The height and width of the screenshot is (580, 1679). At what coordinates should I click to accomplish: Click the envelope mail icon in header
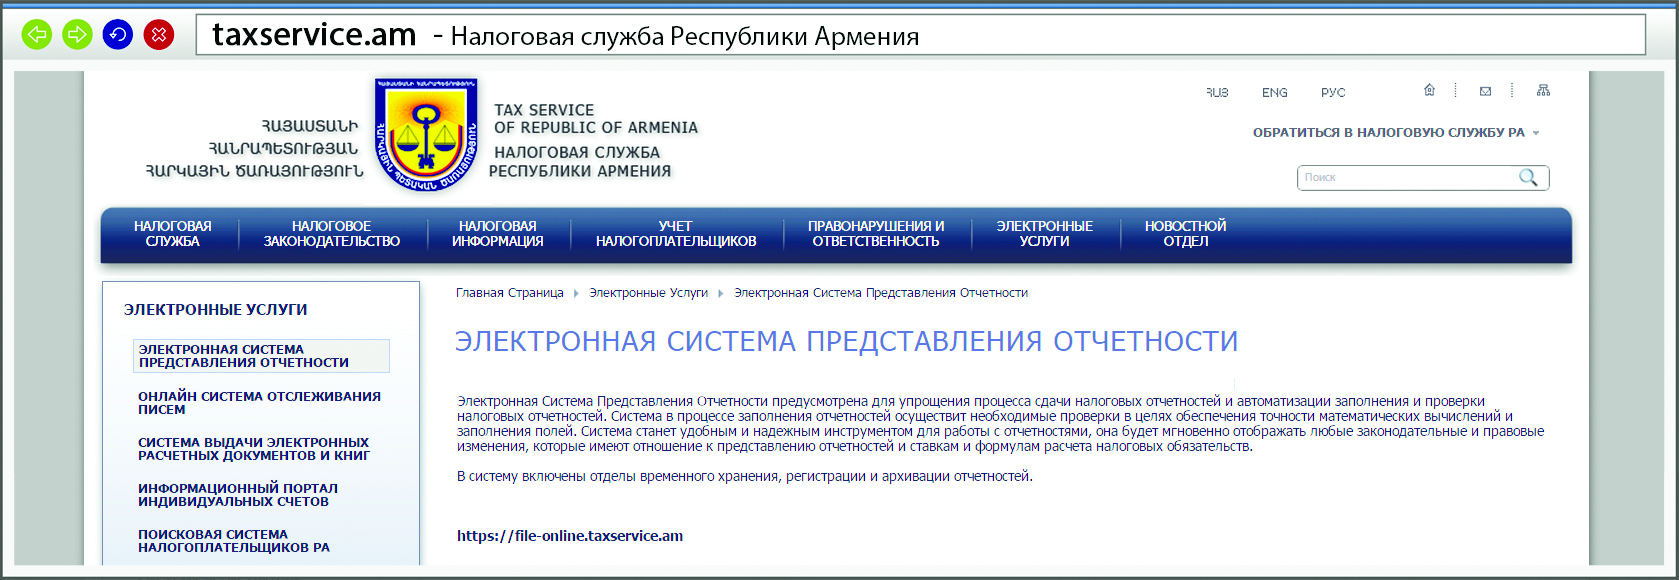[1485, 91]
